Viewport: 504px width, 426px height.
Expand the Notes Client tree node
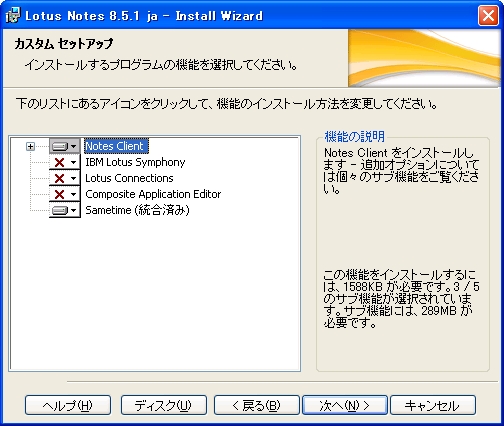point(30,146)
